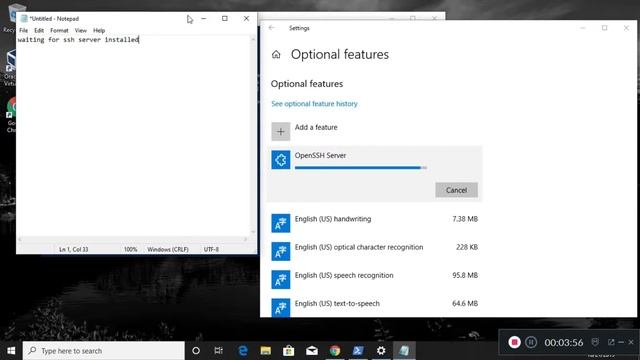Click the Add a feature label
Screen dimensions: 640x360
pyautogui.click(x=316, y=127)
